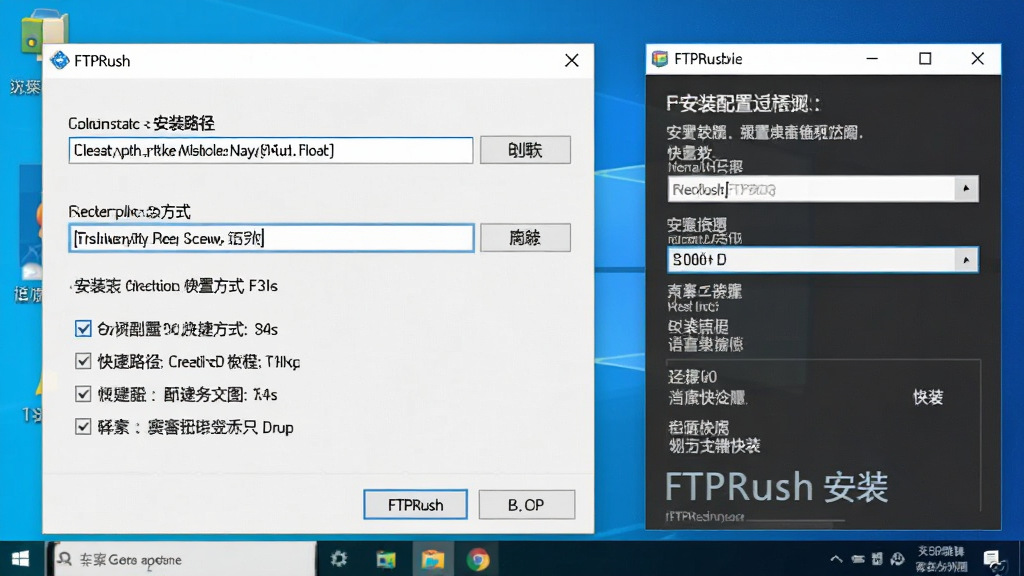The image size is (1024, 576).
Task: Close the FTPRusbie window
Action: 978,59
